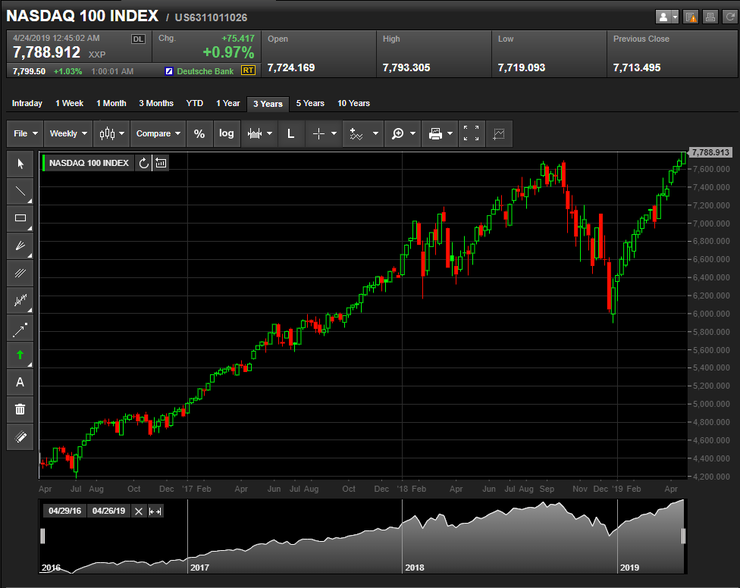Open the candlestick chart type dropdown
Image resolution: width=740 pixels, height=588 pixels.
coord(111,134)
